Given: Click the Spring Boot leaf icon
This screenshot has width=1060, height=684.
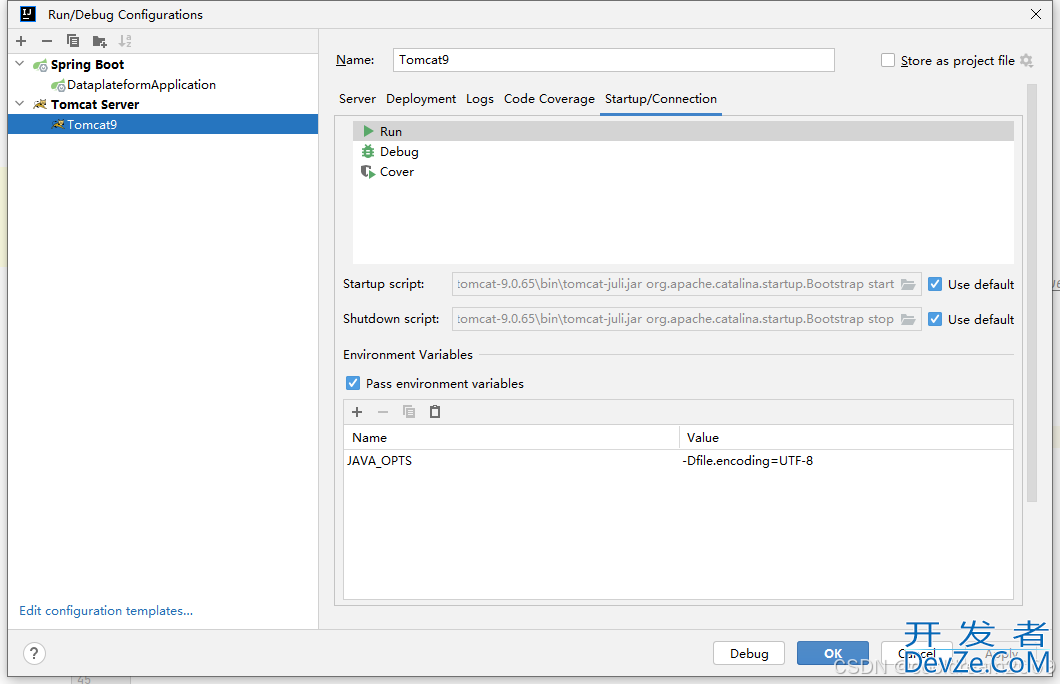Looking at the screenshot, I should coord(40,65).
